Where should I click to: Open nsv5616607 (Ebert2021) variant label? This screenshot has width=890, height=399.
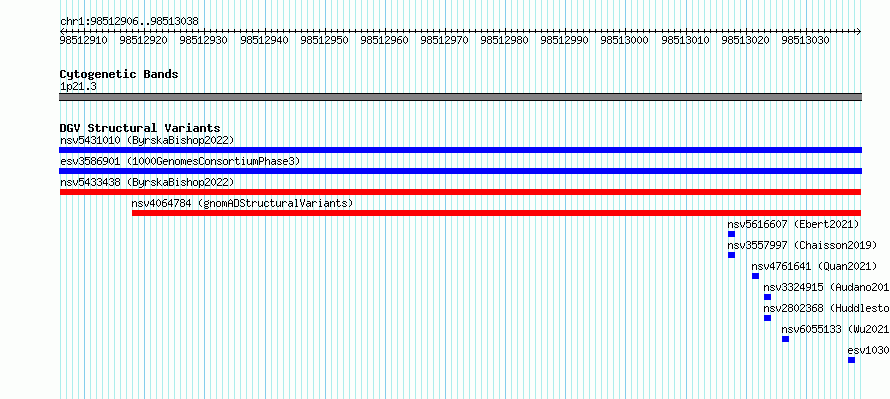[x=794, y=224]
